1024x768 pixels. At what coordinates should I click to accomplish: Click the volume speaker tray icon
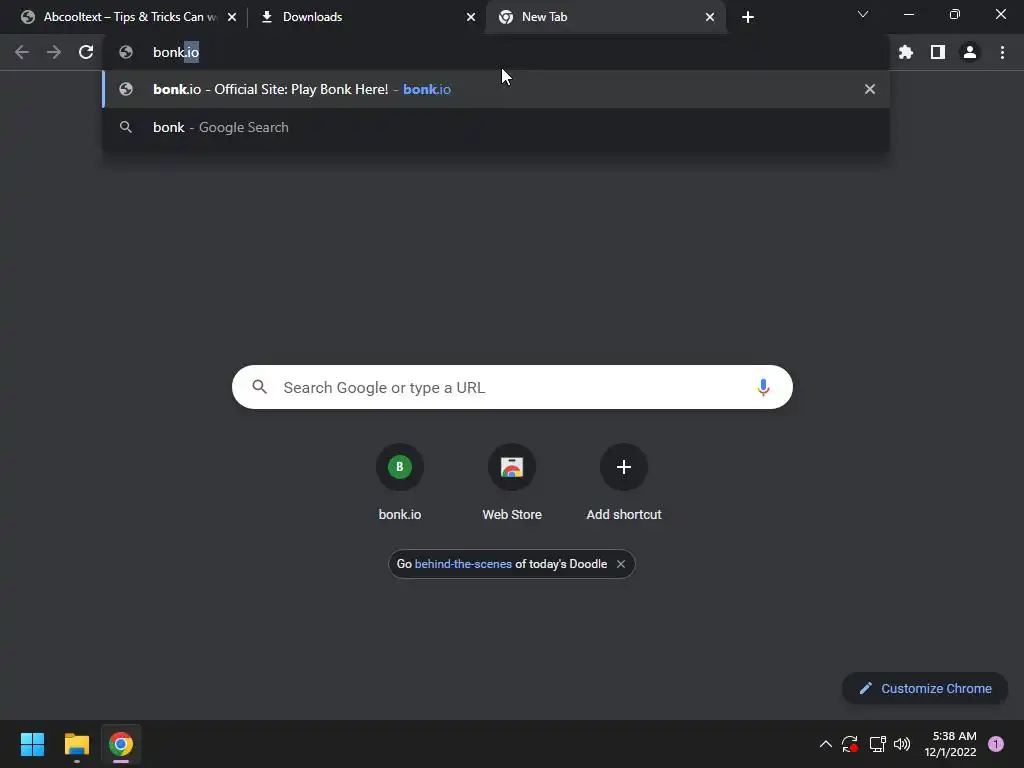902,744
